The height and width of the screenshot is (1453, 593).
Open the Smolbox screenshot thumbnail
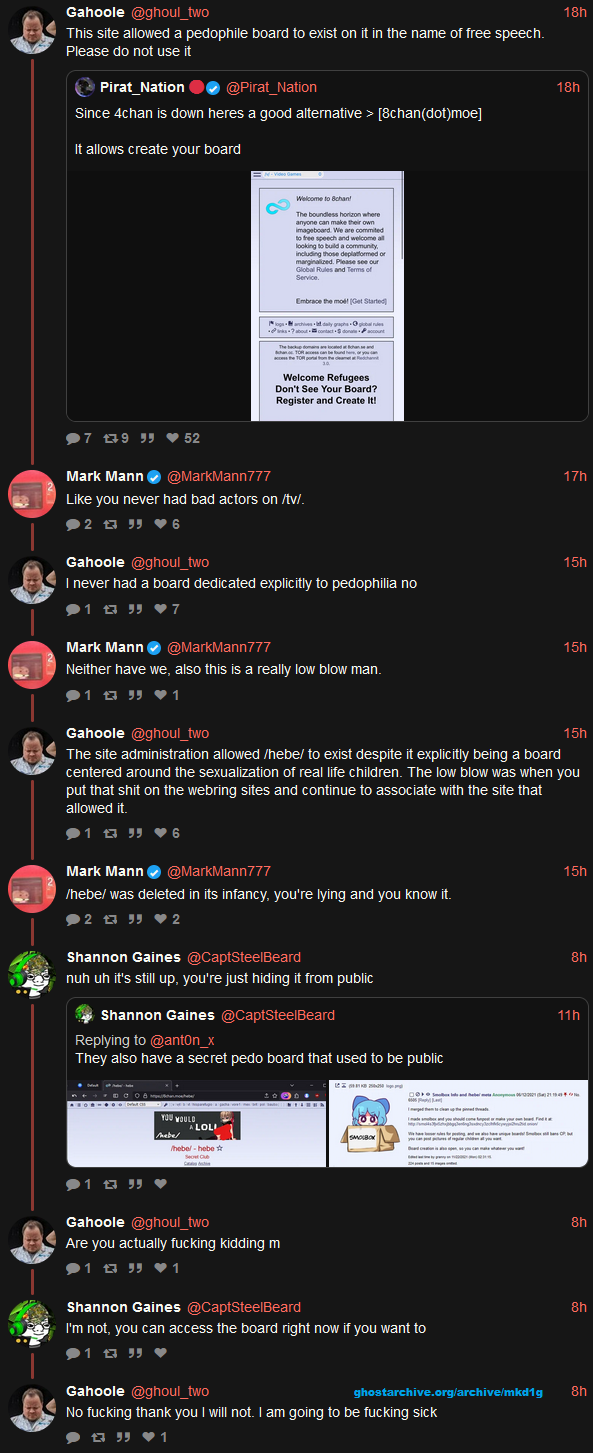point(457,1123)
